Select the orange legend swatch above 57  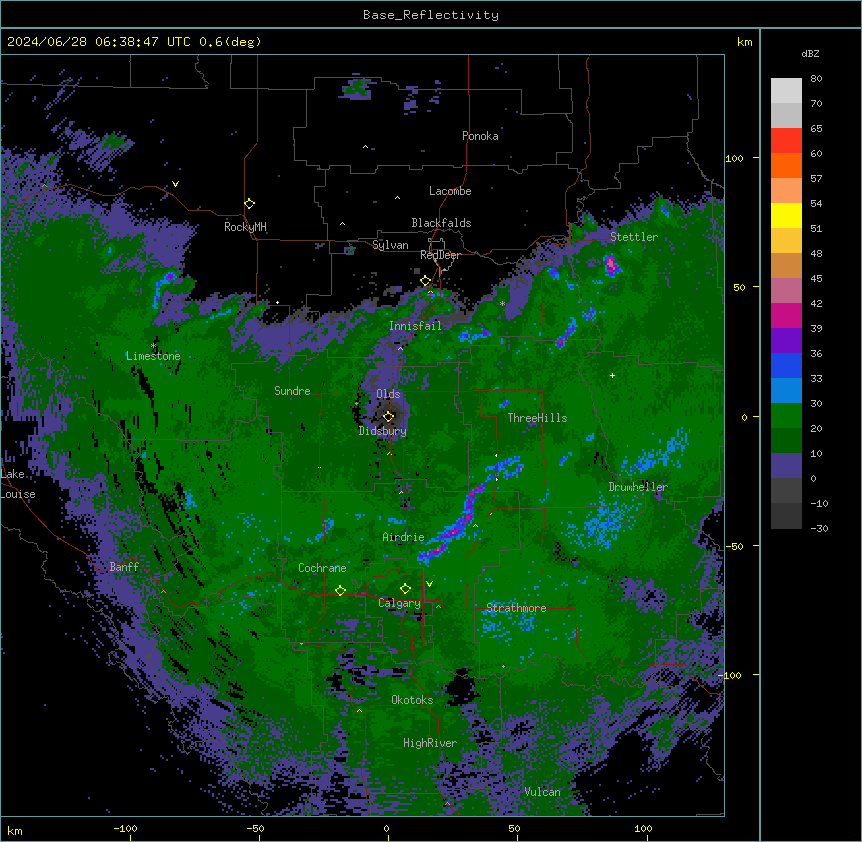point(786,165)
